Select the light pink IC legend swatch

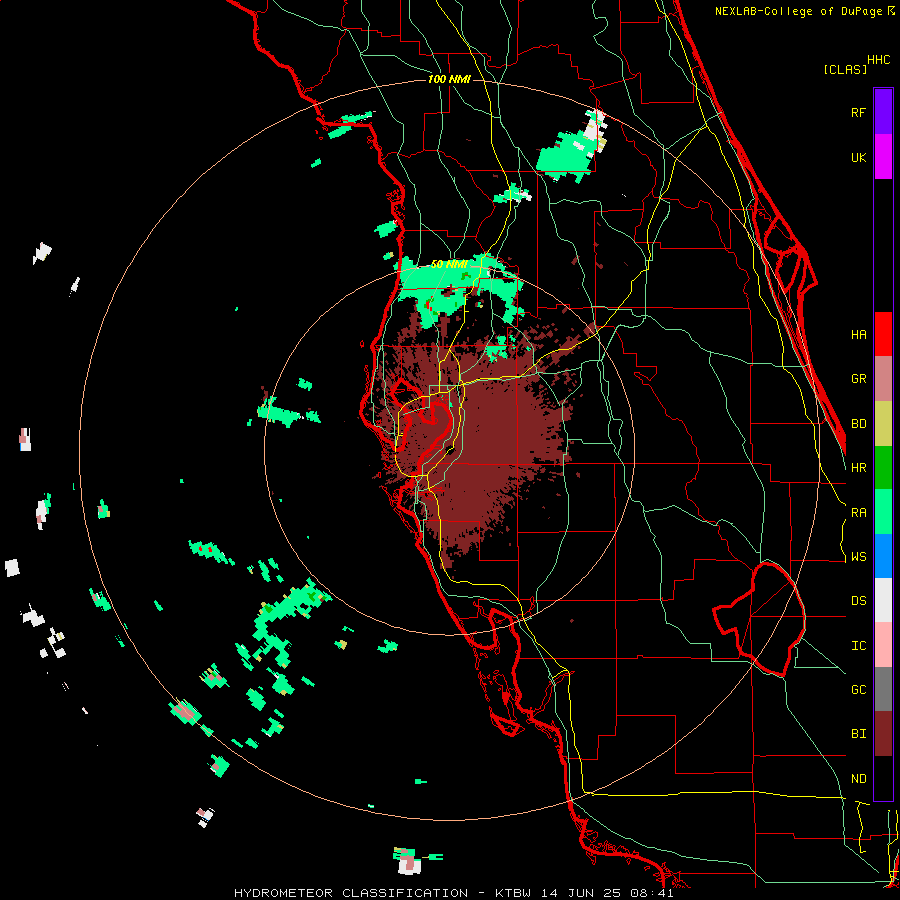click(x=883, y=645)
